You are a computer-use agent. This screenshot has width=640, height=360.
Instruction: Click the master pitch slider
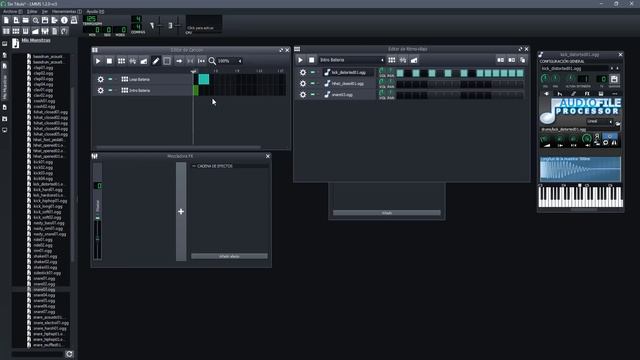tap(178, 25)
